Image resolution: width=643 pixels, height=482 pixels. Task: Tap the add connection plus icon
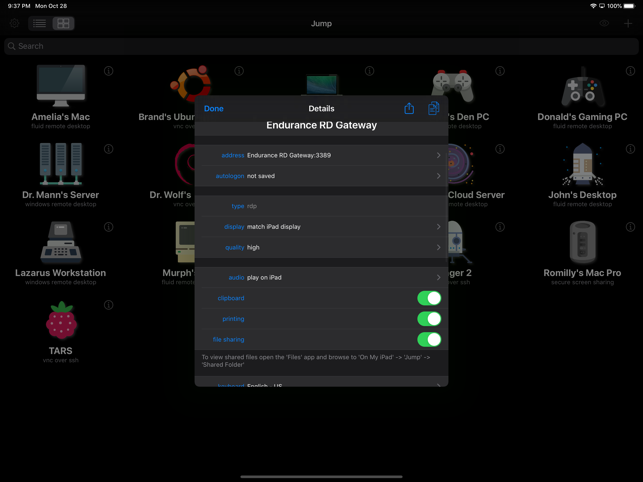pos(628,23)
